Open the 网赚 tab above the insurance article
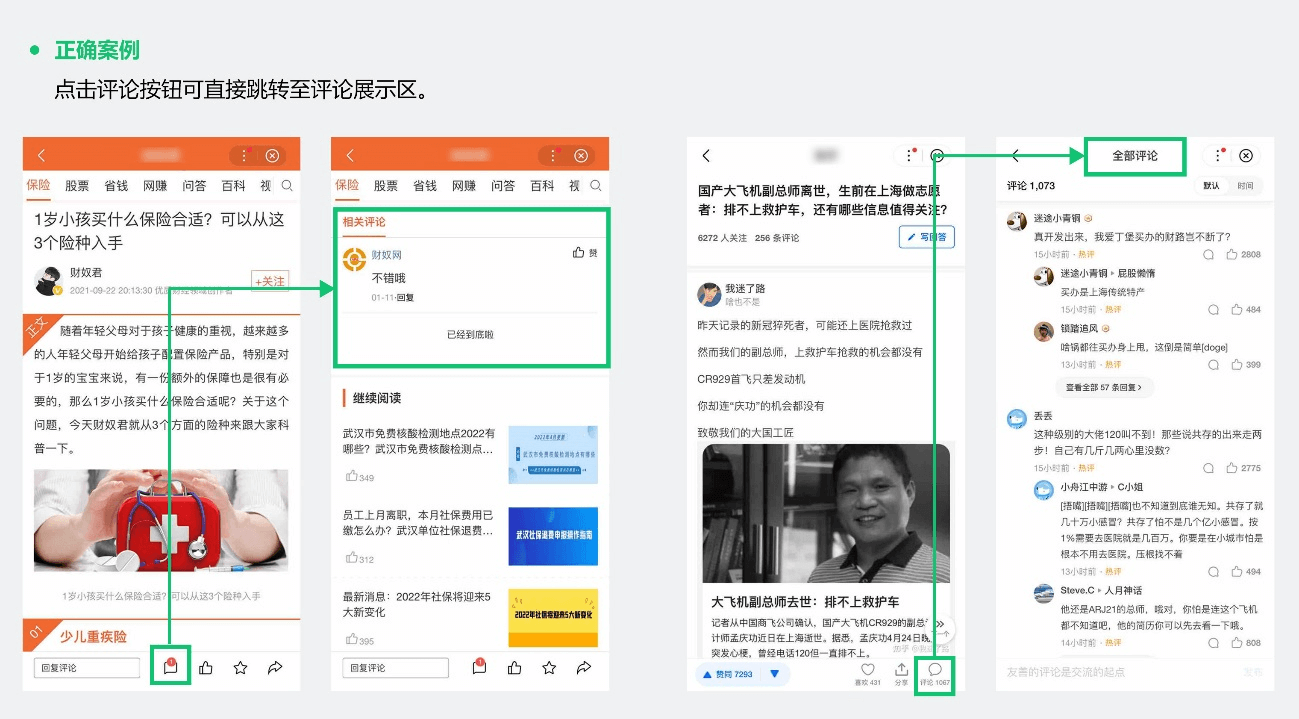The width and height of the screenshot is (1299, 719). [155, 186]
